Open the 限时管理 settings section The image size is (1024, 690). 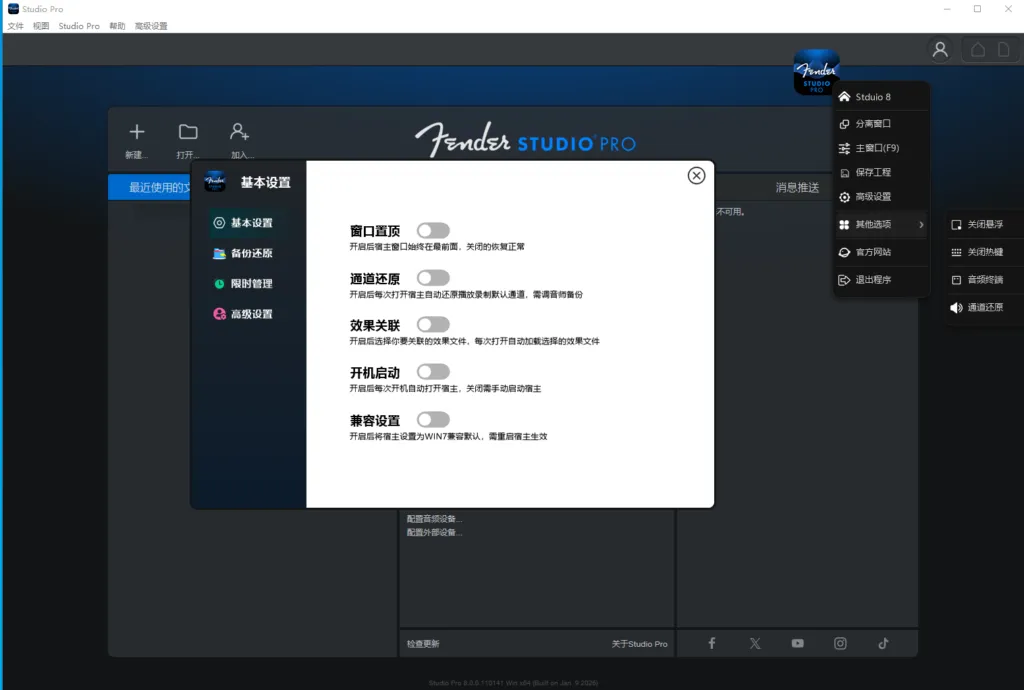pos(243,284)
